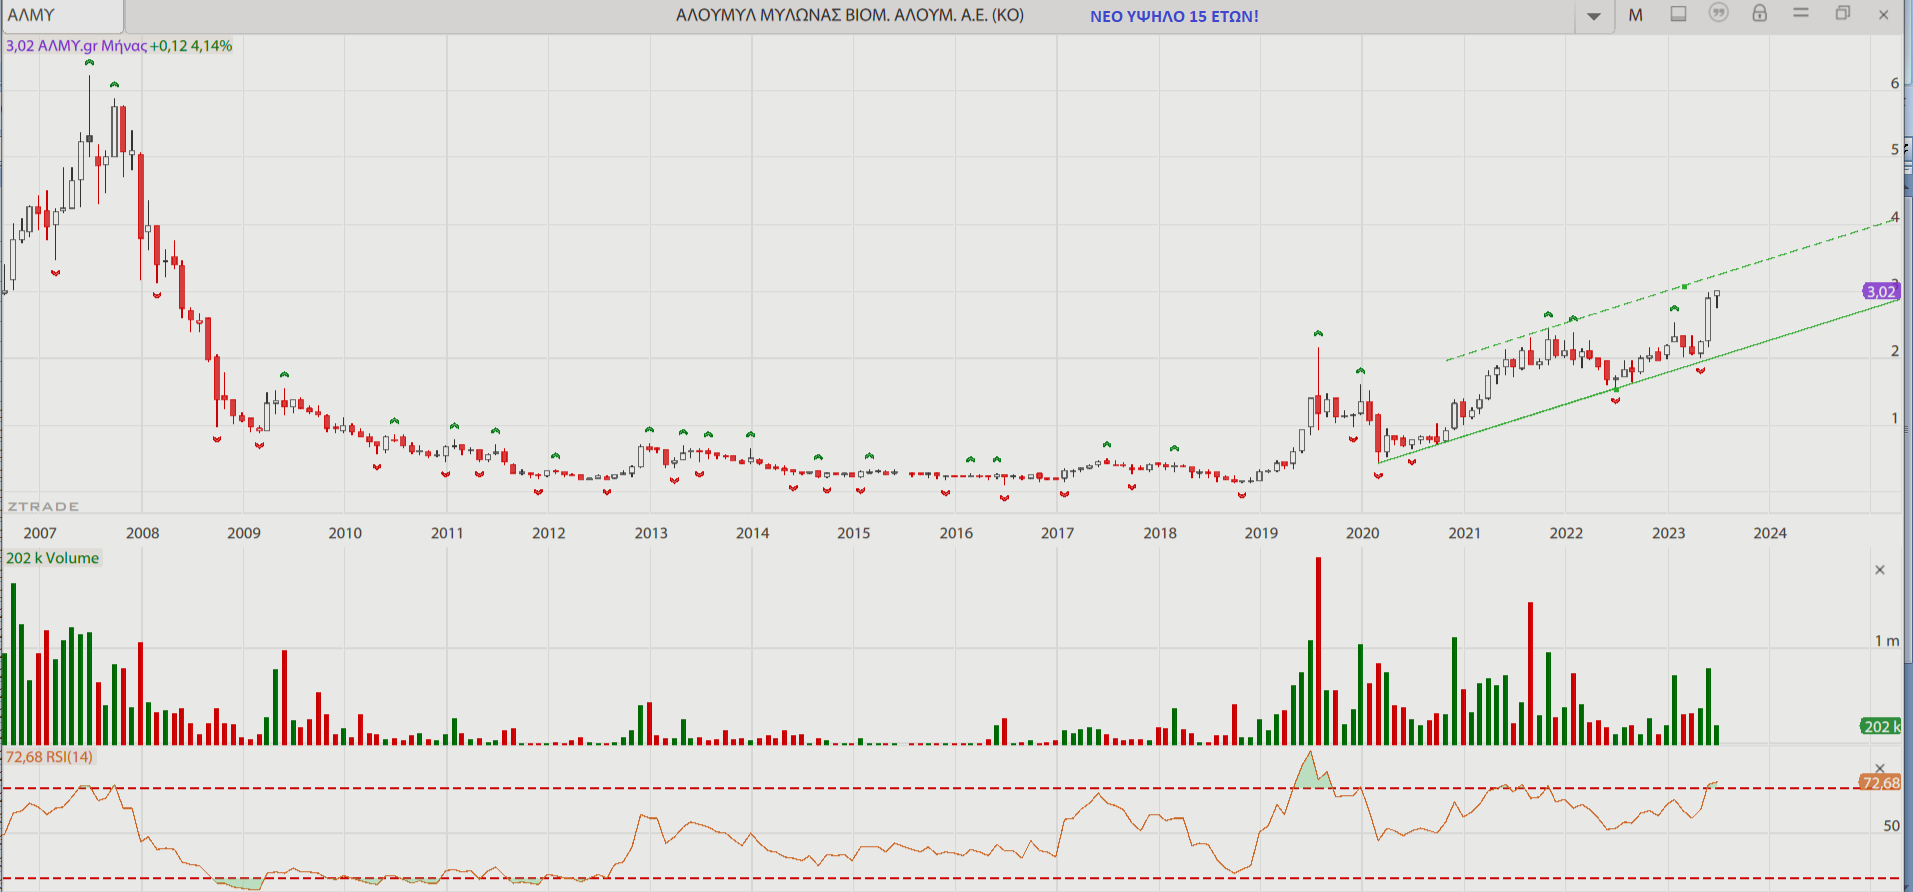Click the 1 m volume axis label
1913x892 pixels.
(1887, 641)
